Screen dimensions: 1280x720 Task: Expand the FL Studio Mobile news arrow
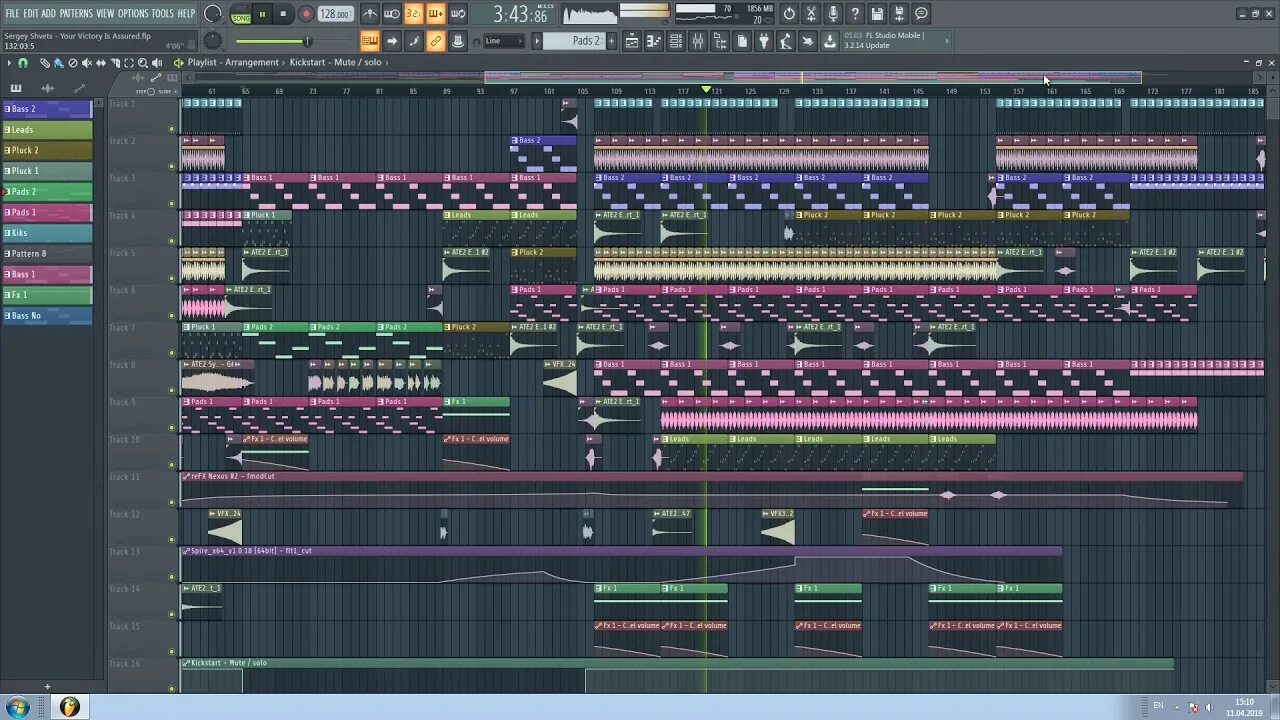pyautogui.click(x=947, y=41)
